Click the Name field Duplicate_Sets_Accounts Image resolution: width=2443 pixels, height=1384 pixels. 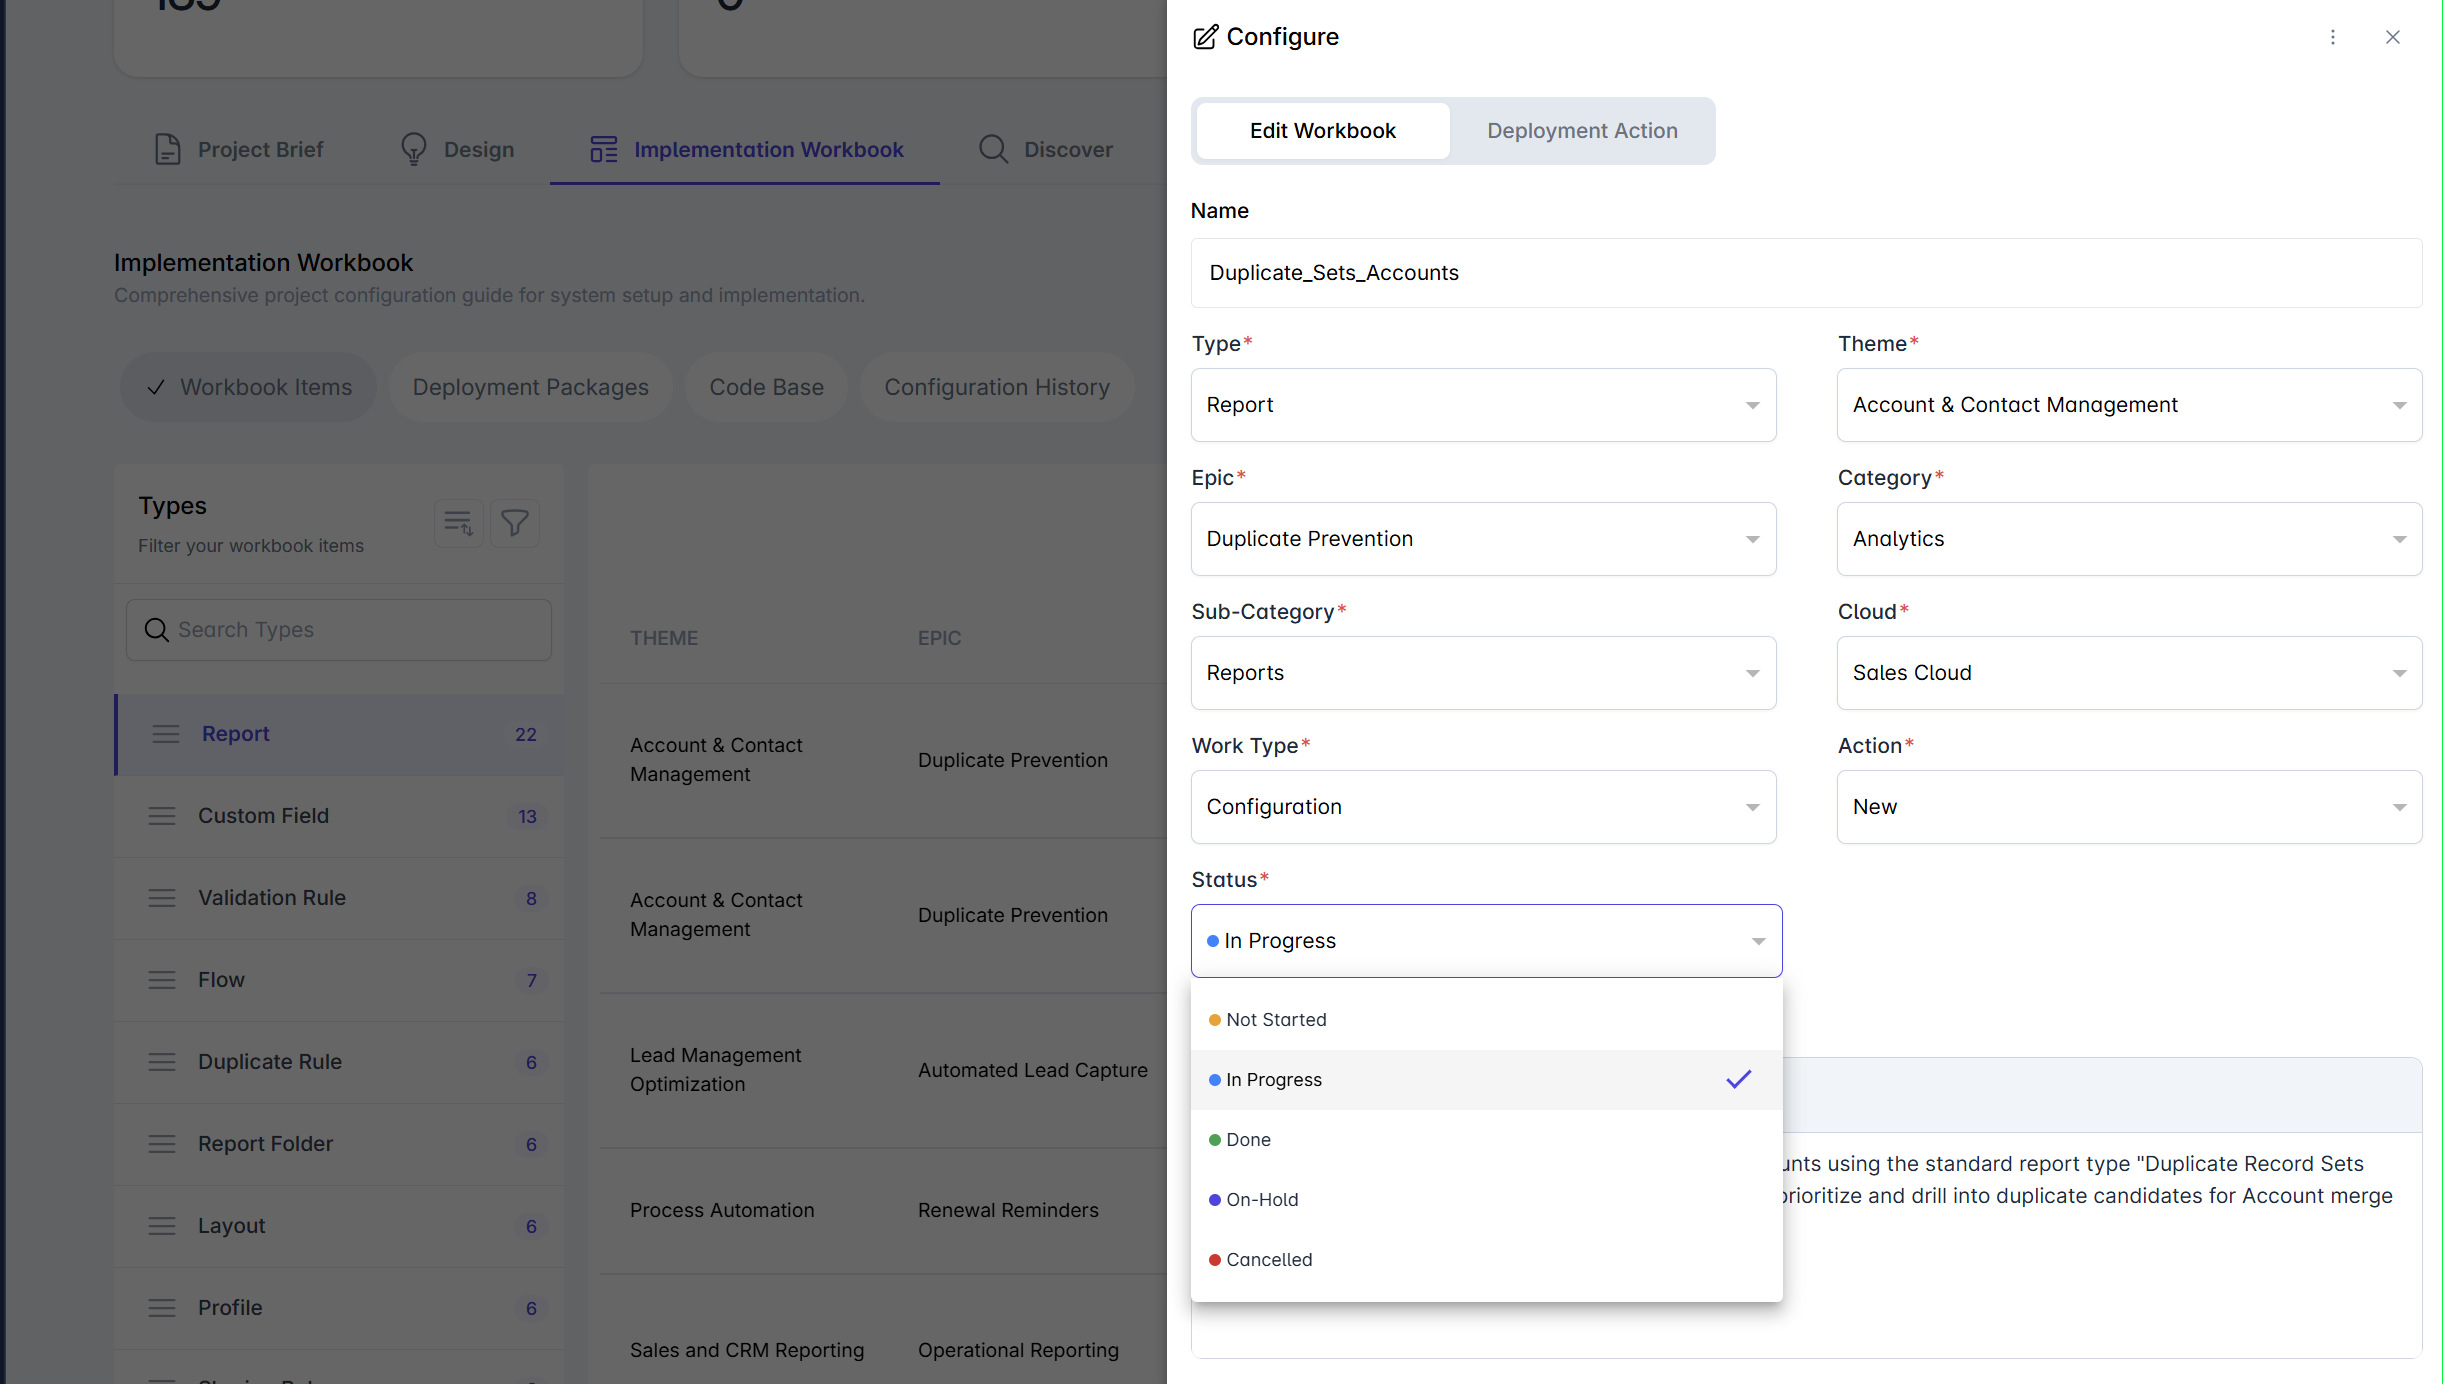point(1806,273)
